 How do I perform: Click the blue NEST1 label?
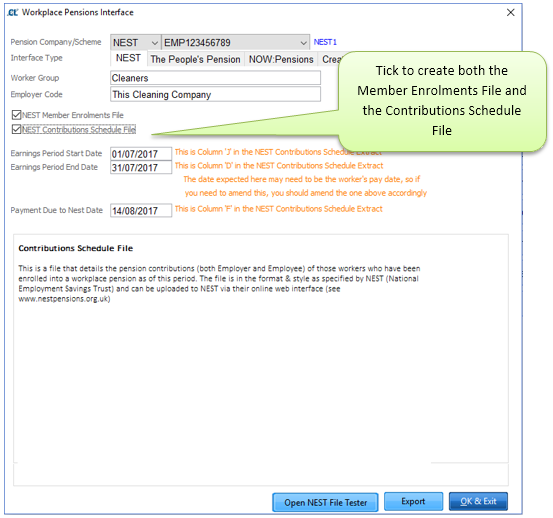(x=325, y=42)
